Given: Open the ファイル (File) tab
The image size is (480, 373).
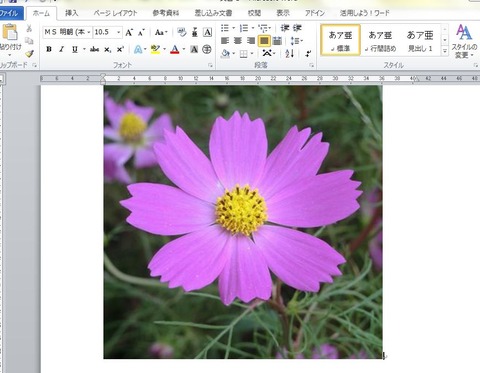Looking at the screenshot, I should 10,13.
